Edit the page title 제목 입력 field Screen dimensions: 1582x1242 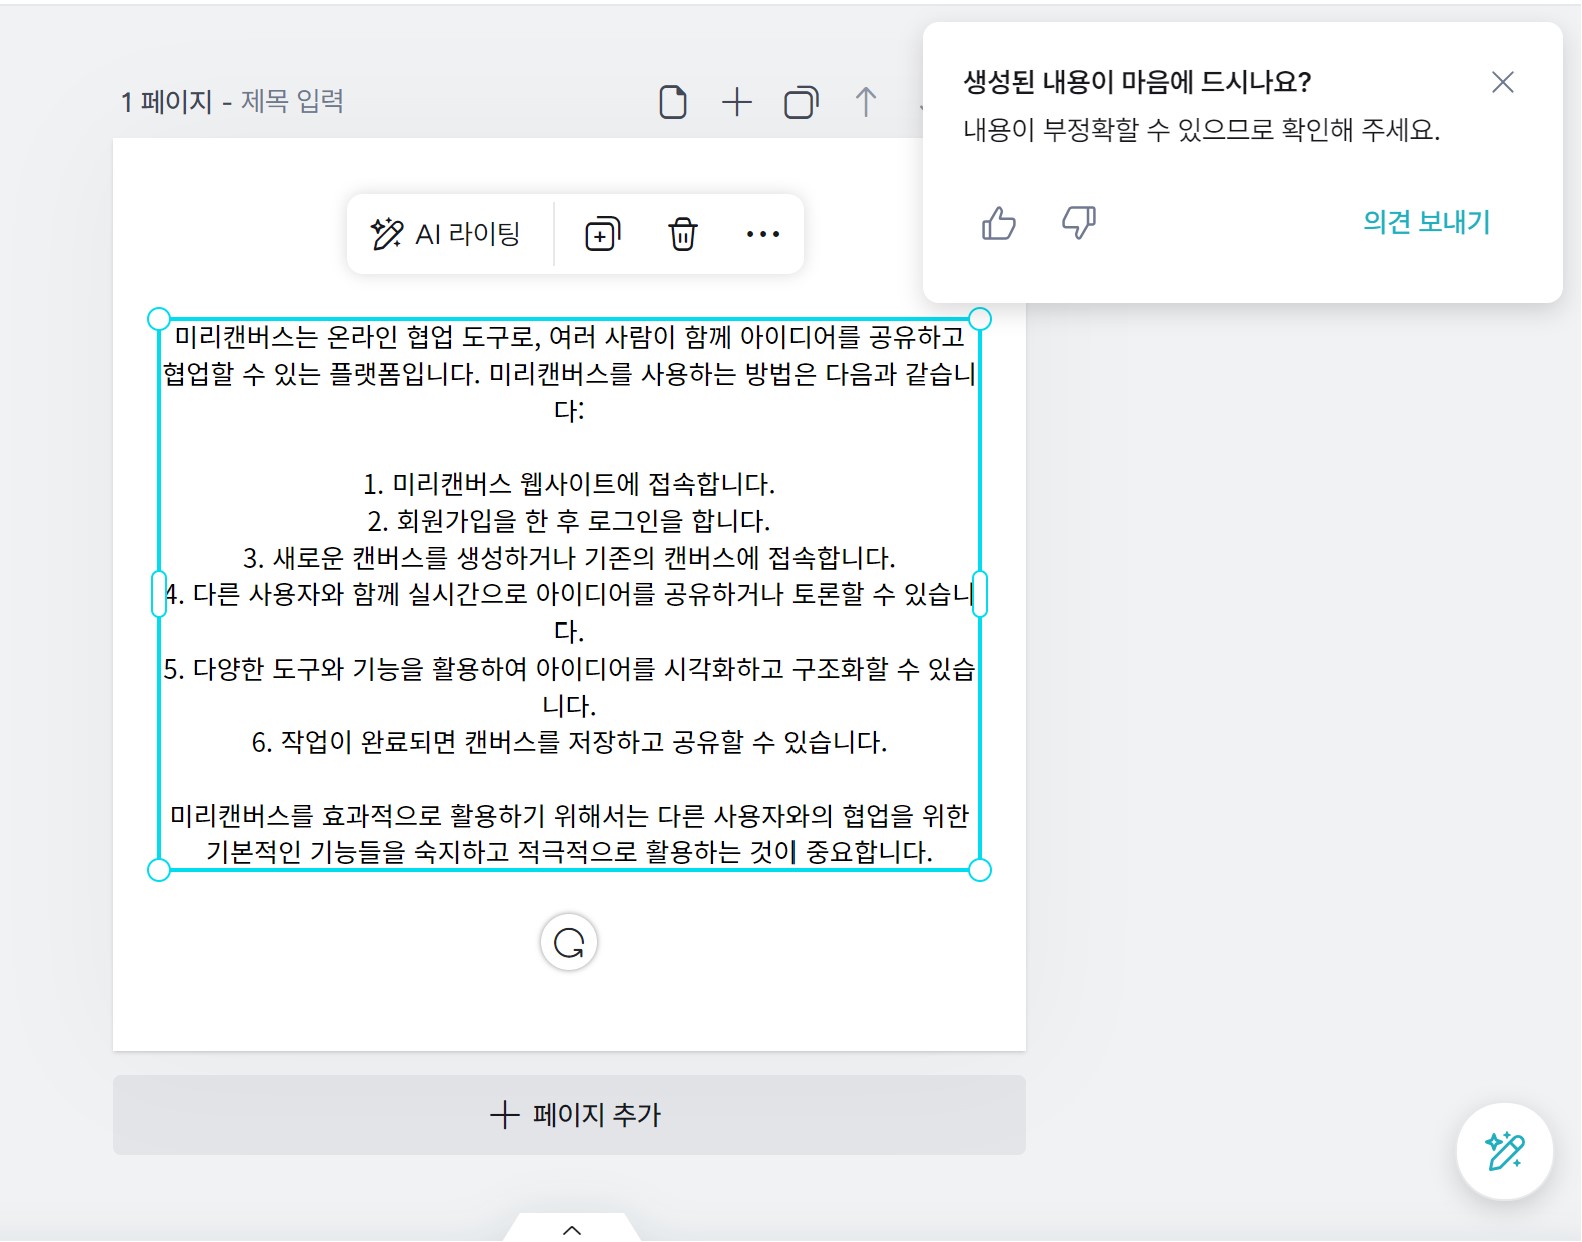pos(292,101)
